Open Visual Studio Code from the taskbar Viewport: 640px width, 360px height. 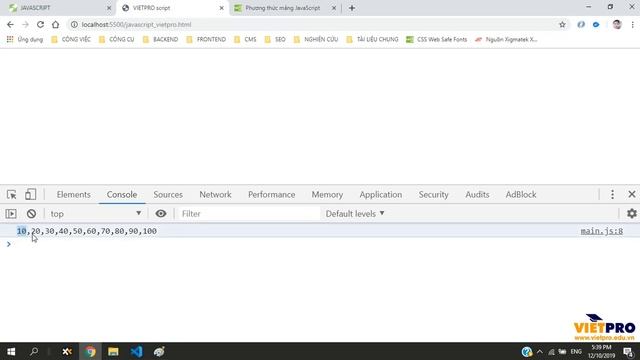(x=136, y=351)
